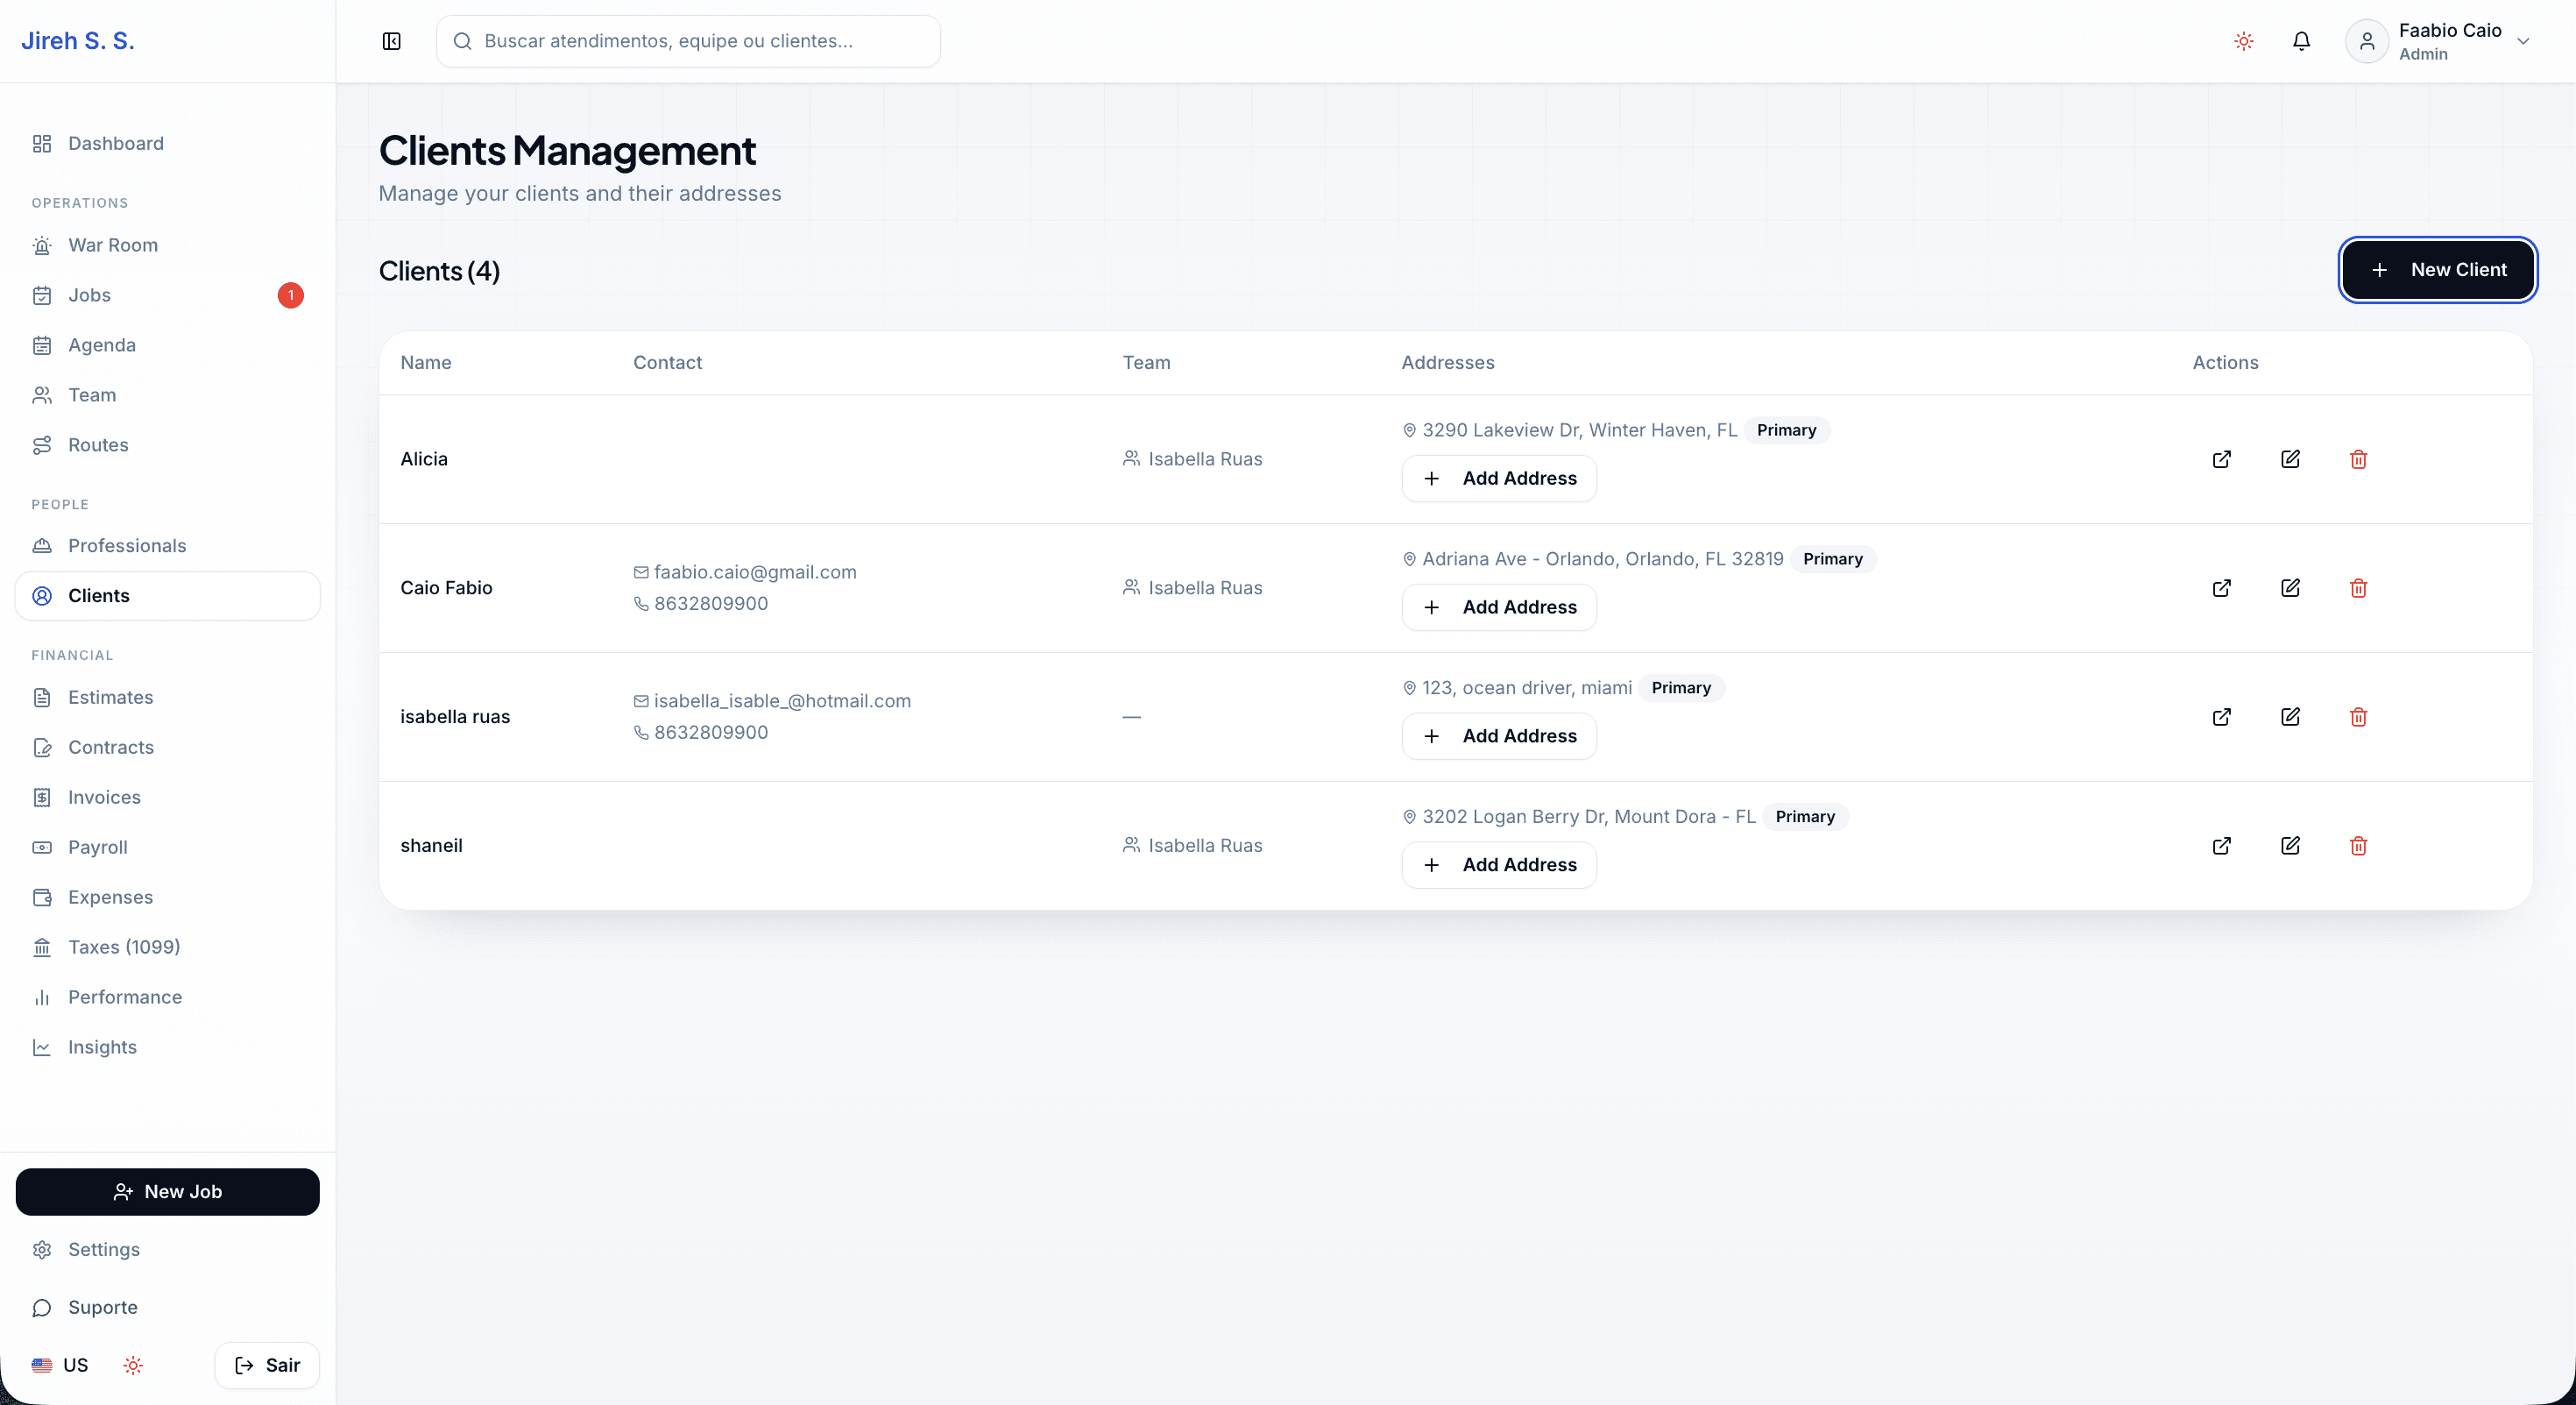
Task: Toggle theme sun icon near US language
Action: (x=133, y=1365)
